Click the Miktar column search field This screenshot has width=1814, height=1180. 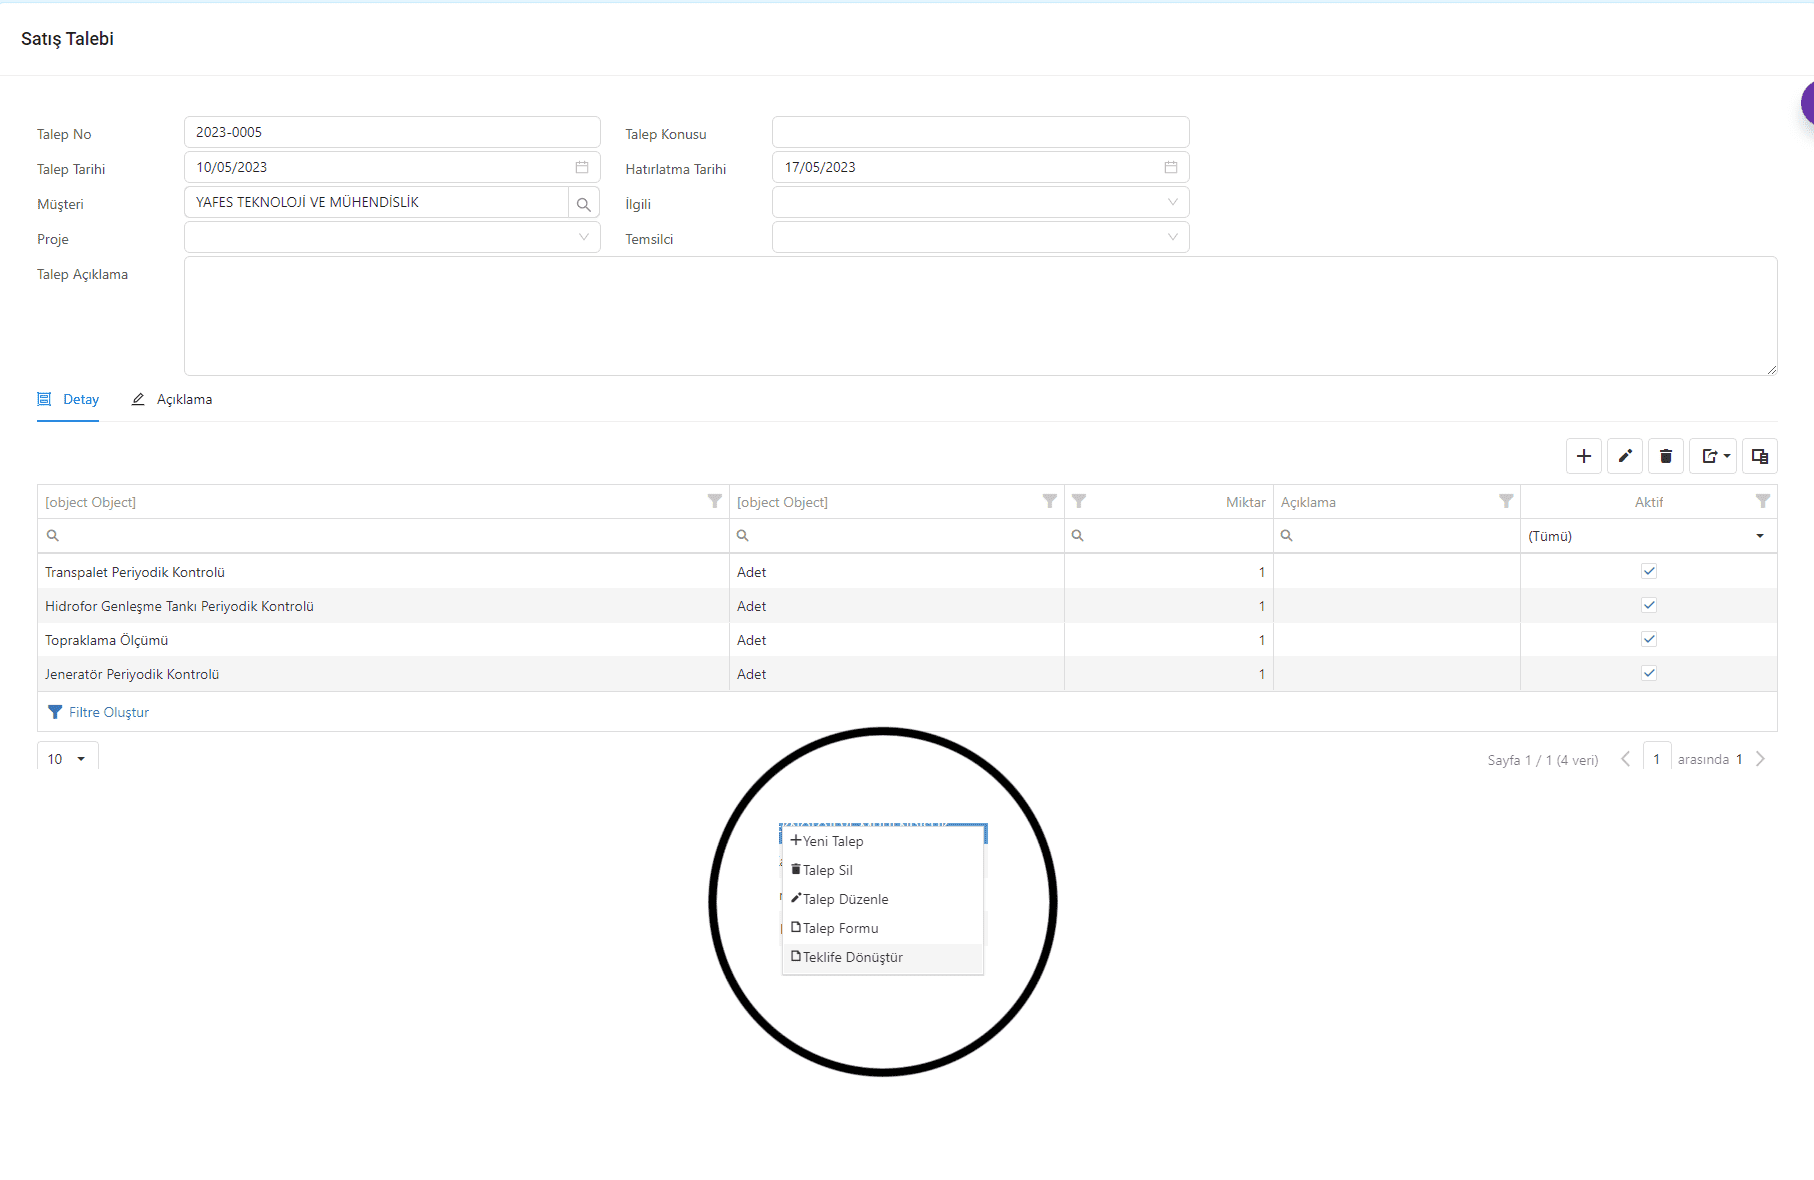click(1169, 536)
